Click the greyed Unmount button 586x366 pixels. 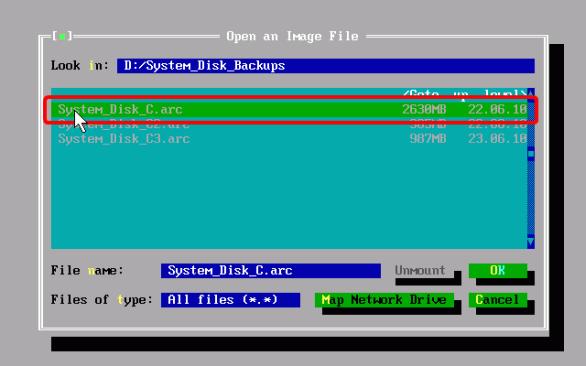(420, 270)
